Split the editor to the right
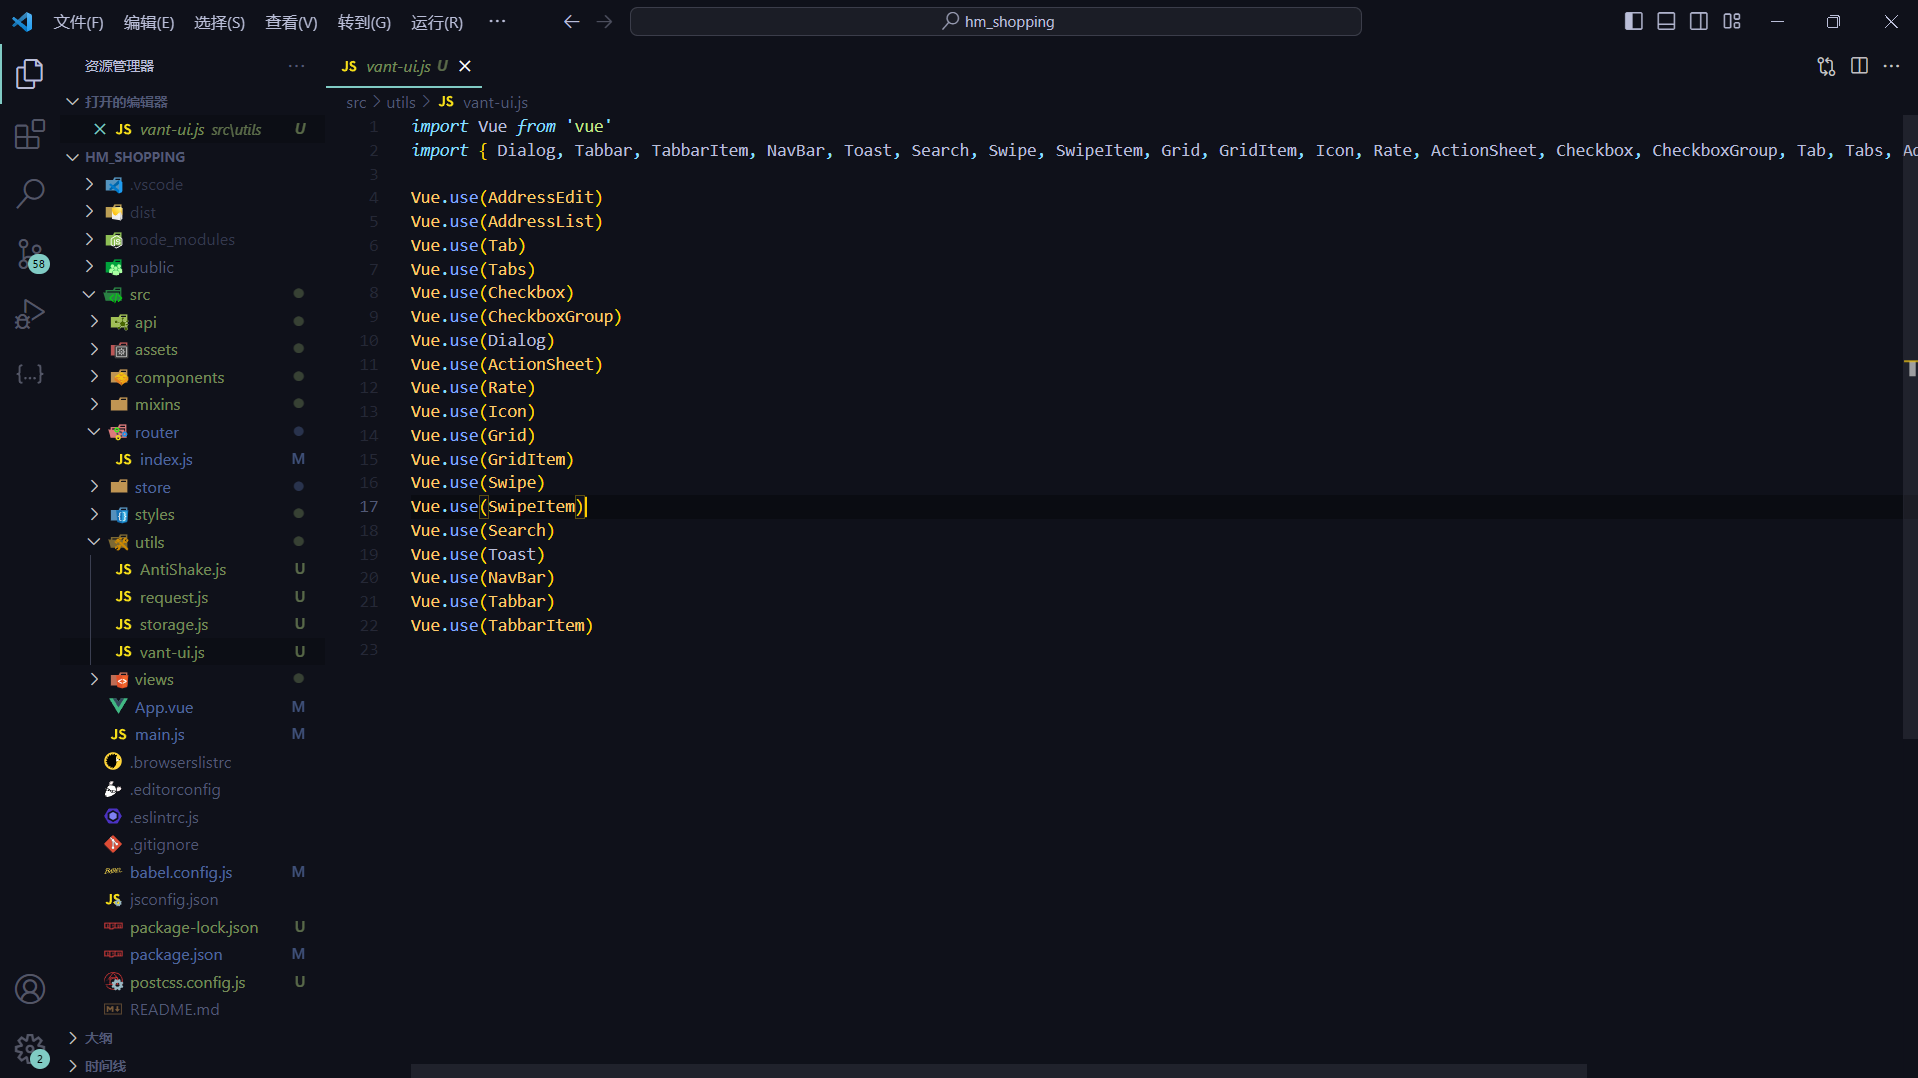This screenshot has height=1078, width=1918. (x=1859, y=66)
